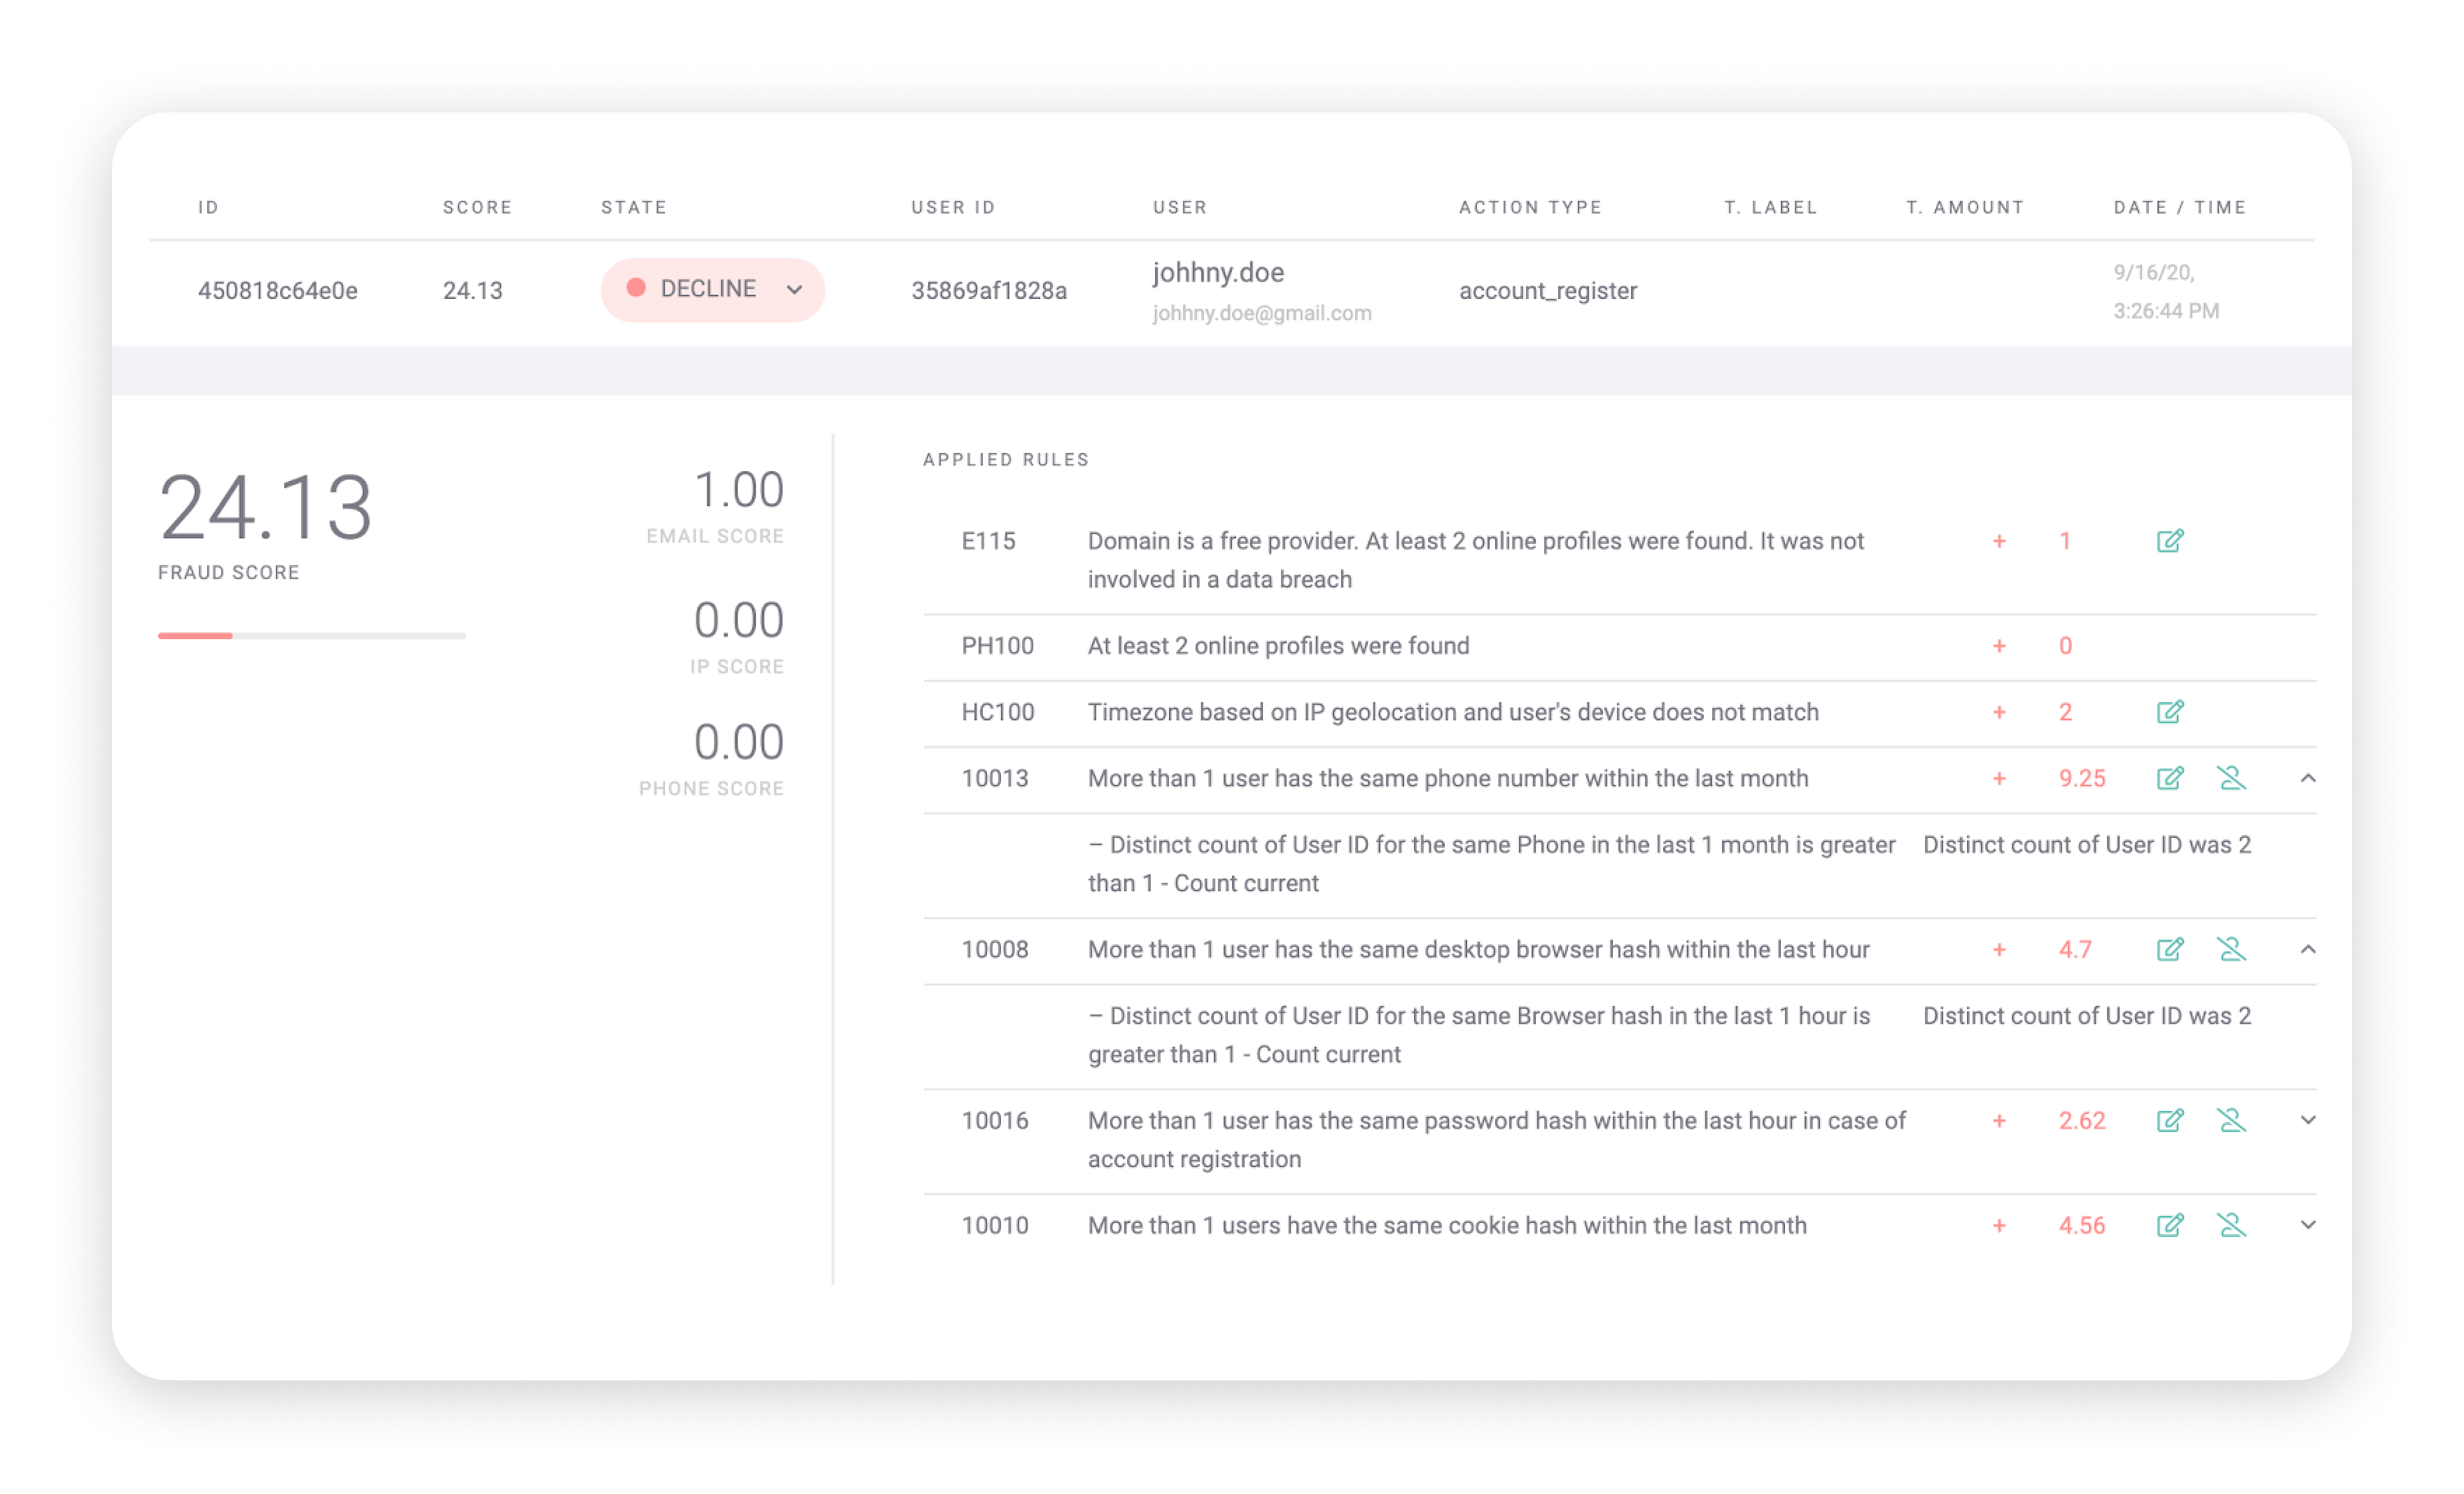Viewport: 2464px width, 1494px height.
Task: Click the T. LABEL column header
Action: [1771, 207]
